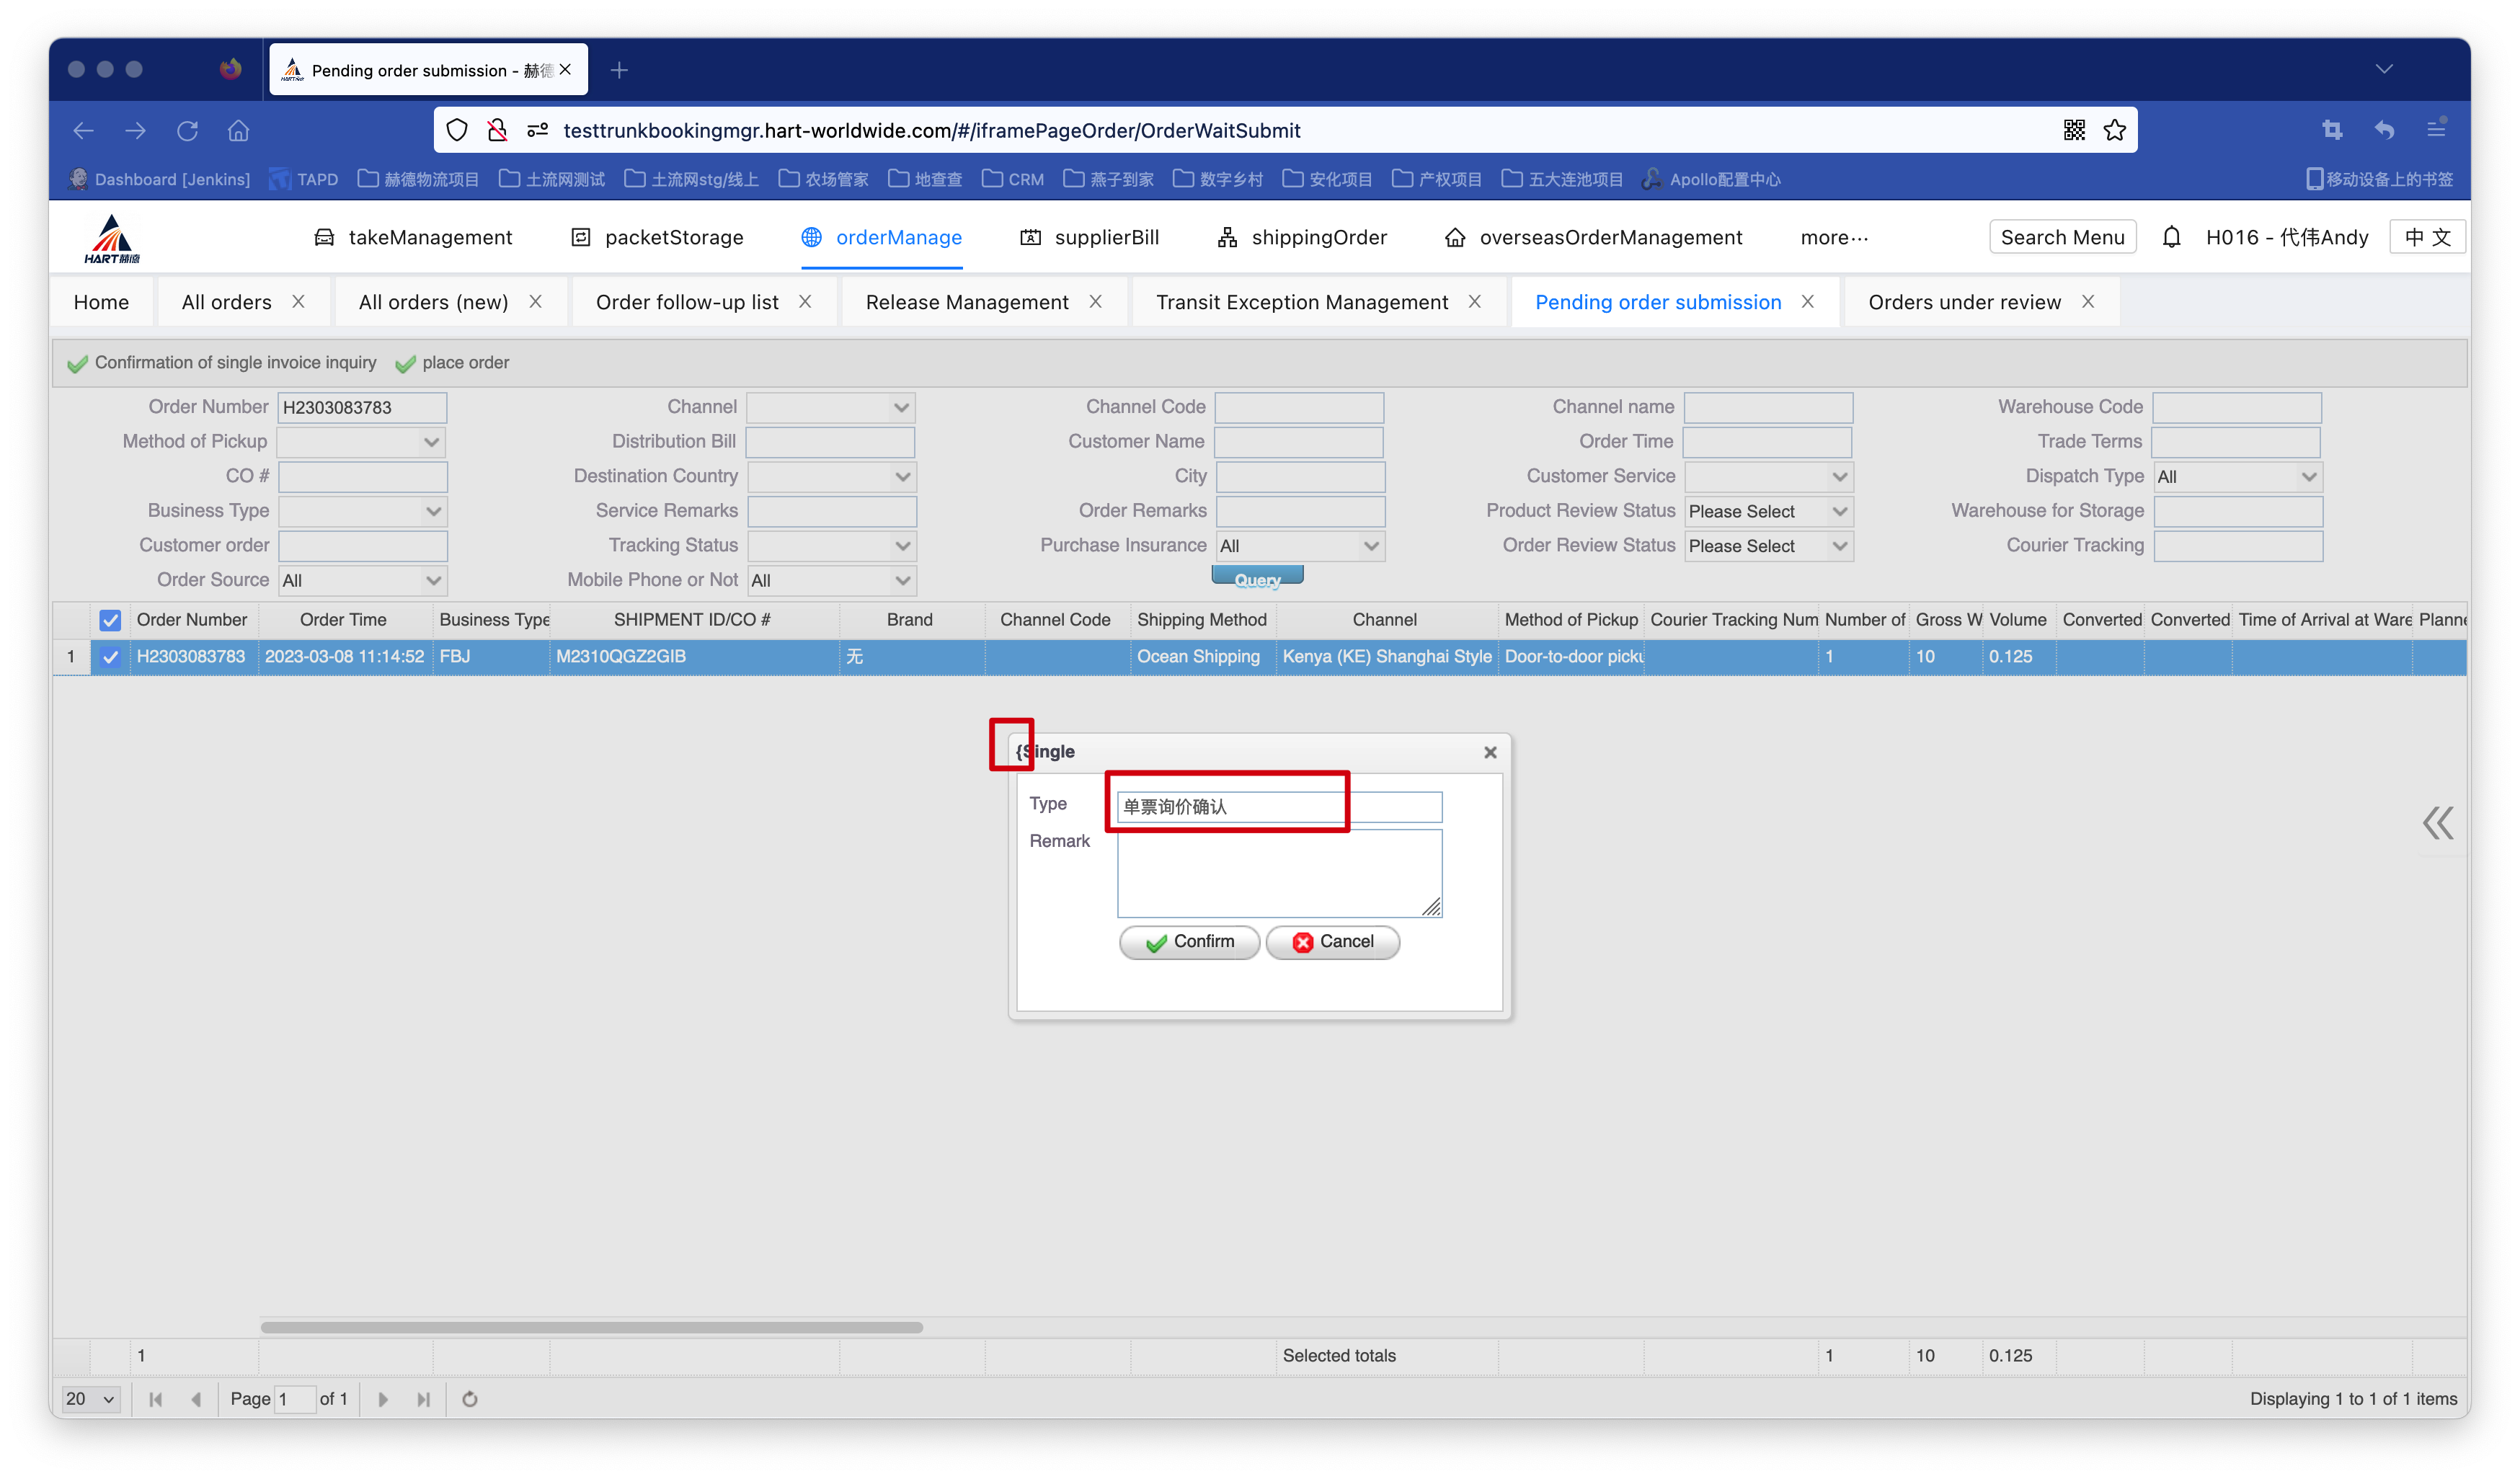Open the page size dropdown showing 20
This screenshot has width=2520, height=1479.
pyautogui.click(x=90, y=1399)
